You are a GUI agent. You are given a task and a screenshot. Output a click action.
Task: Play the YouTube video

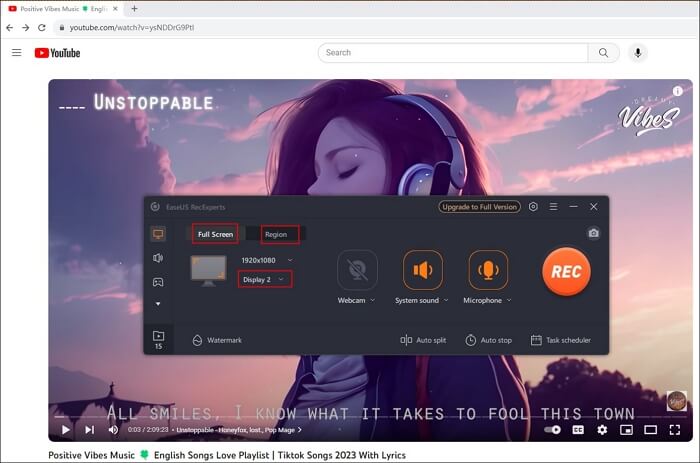66,430
